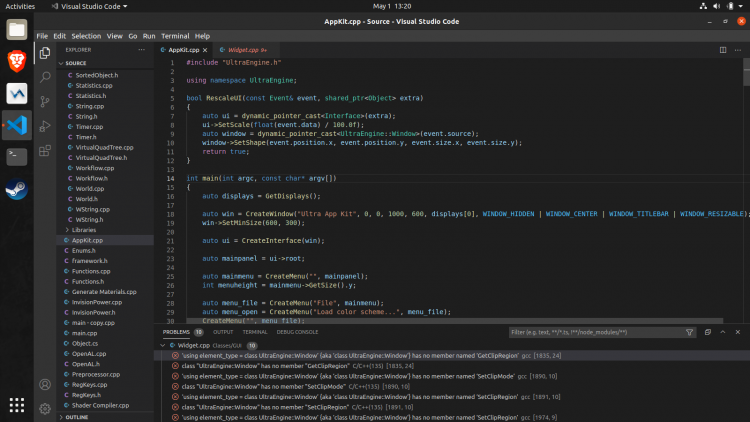Open SortedObject.h in the explorer
Screen dimensions: 750x422
(x=97, y=75)
